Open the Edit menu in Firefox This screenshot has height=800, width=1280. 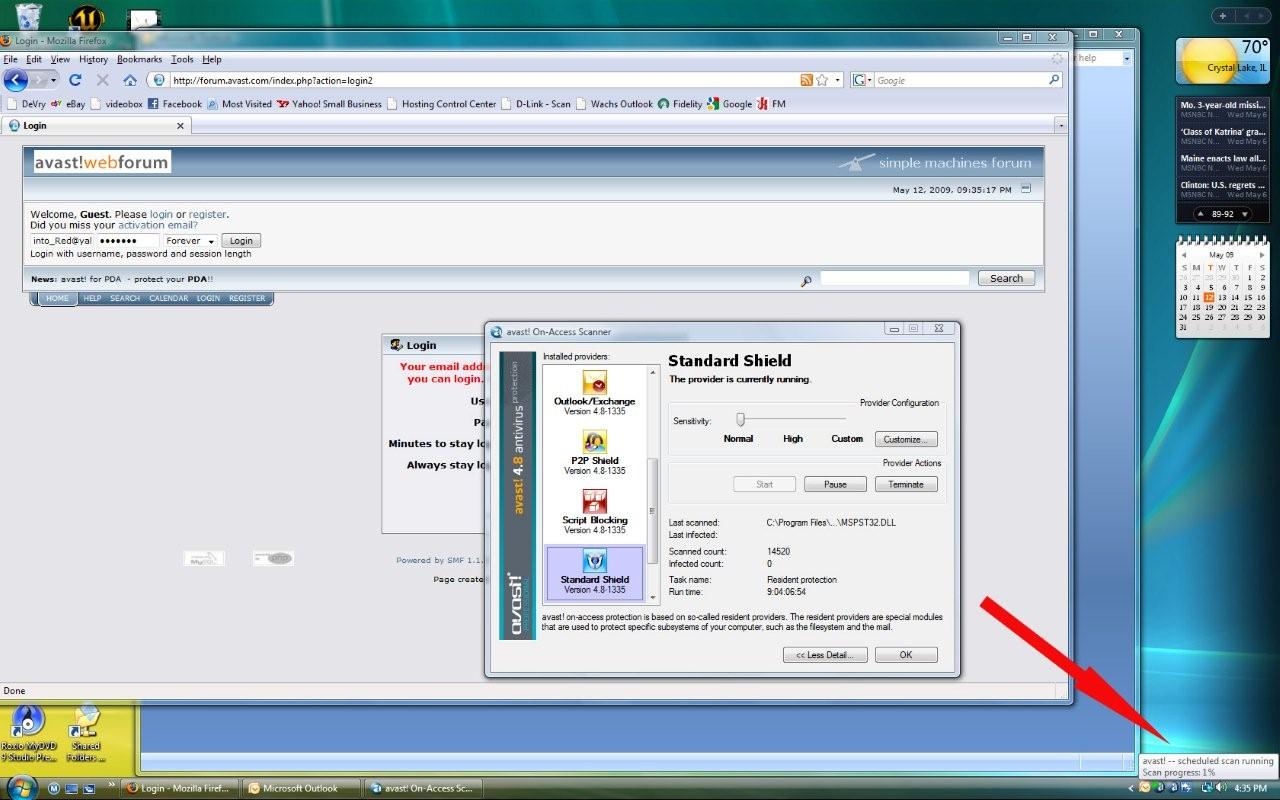pos(34,60)
